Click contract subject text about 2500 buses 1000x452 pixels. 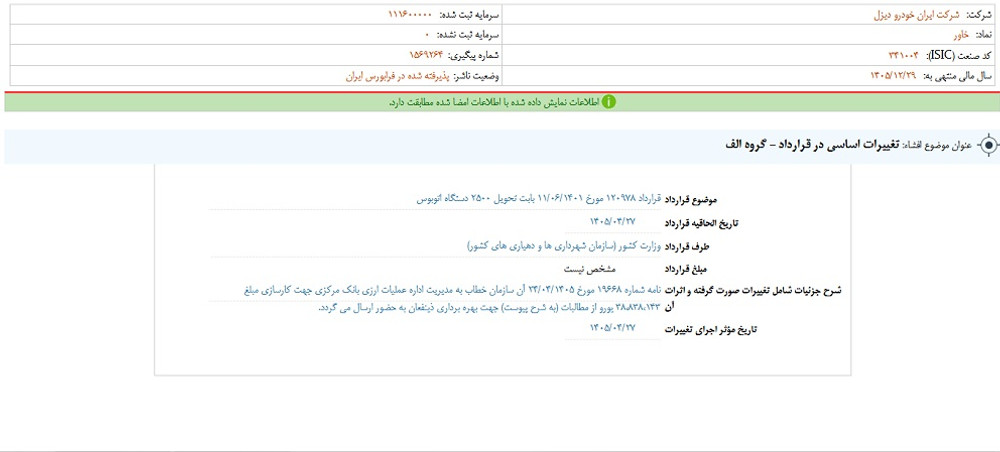539,198
